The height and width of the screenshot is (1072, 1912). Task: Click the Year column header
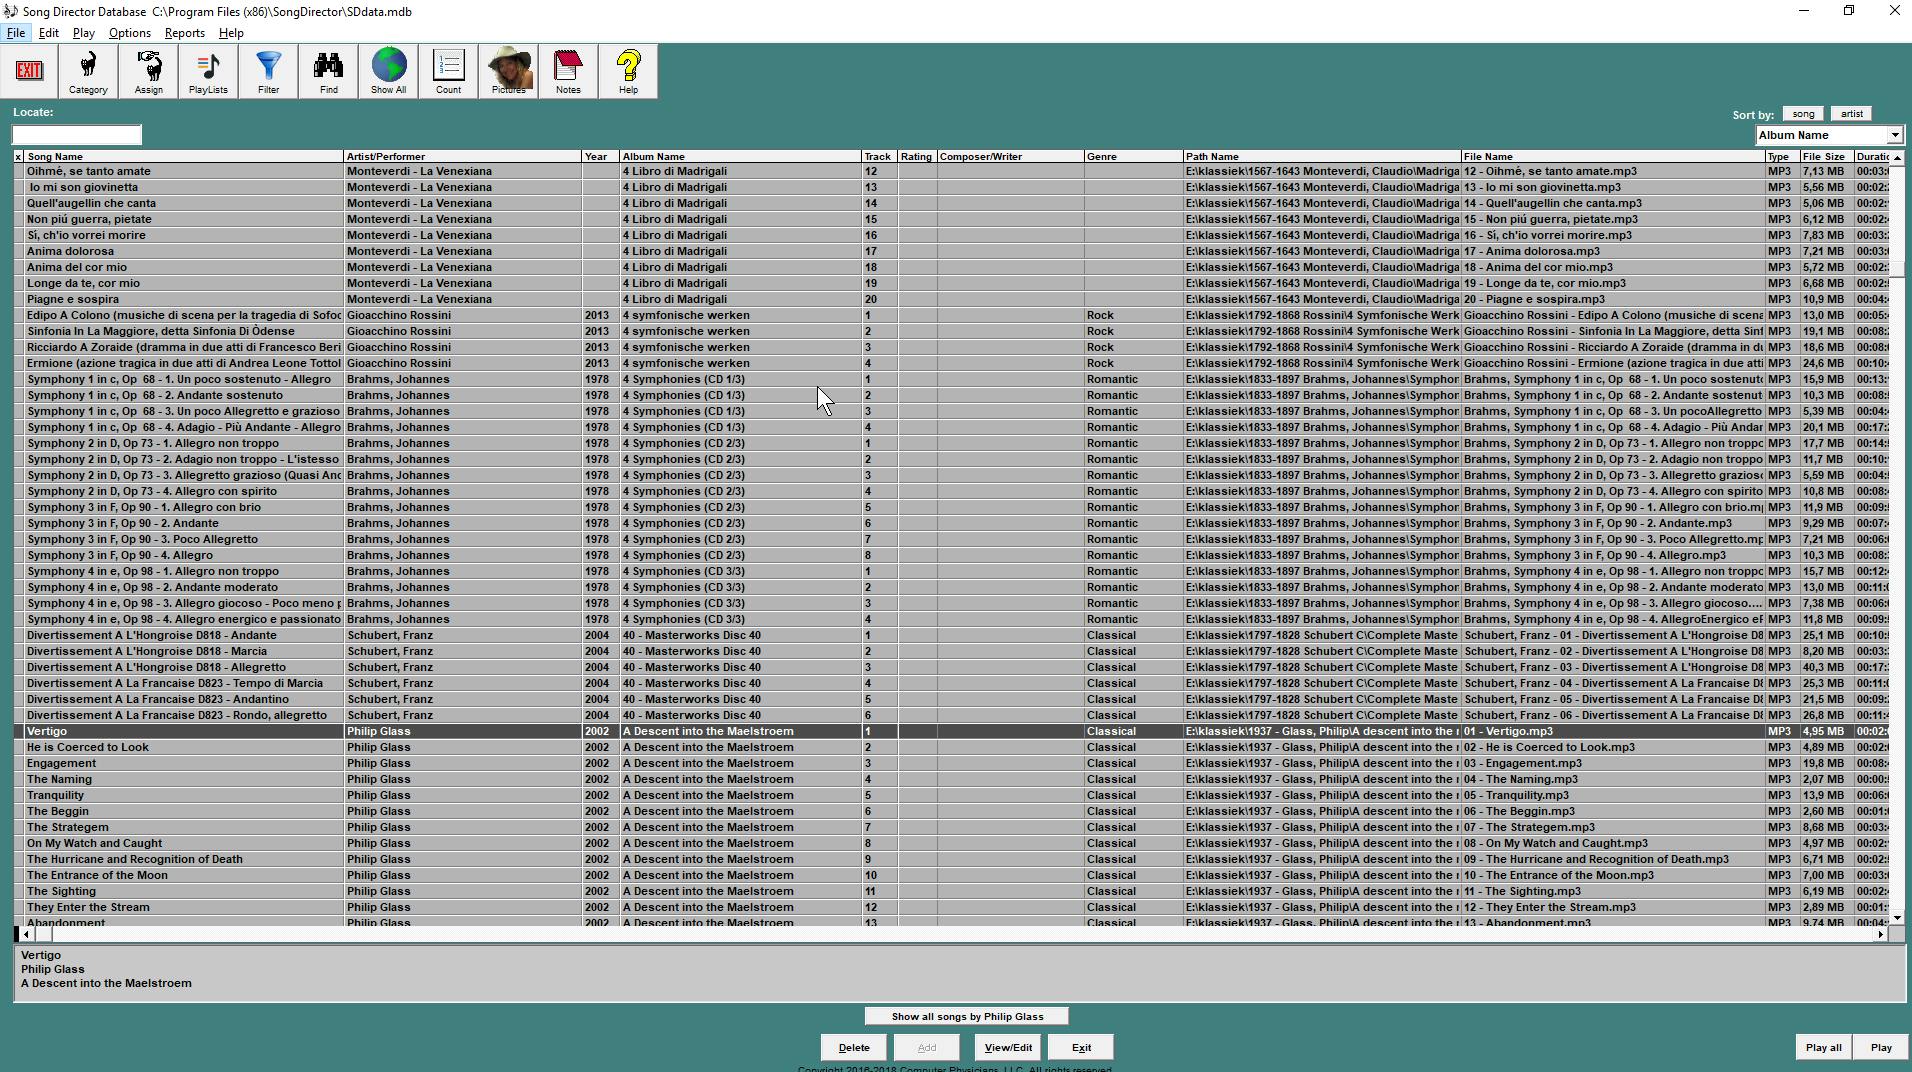tap(600, 157)
